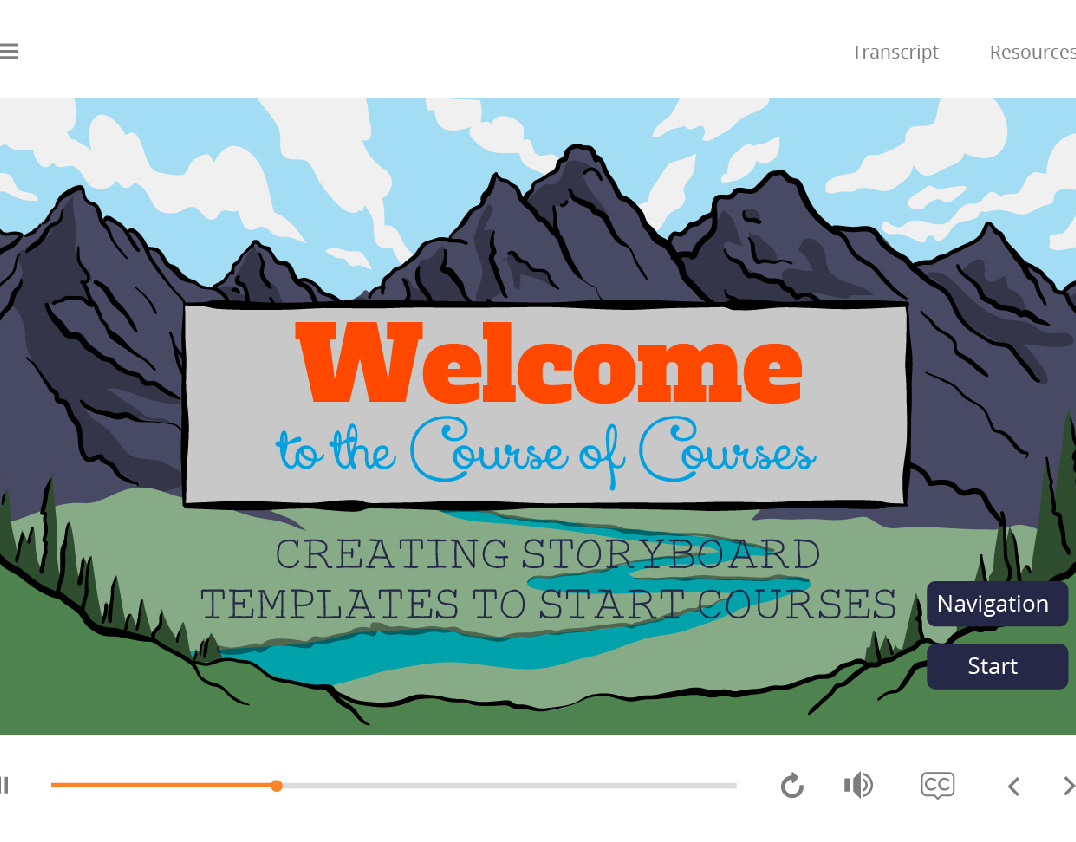
Task: Click the Navigation button
Action: pyautogui.click(x=997, y=604)
